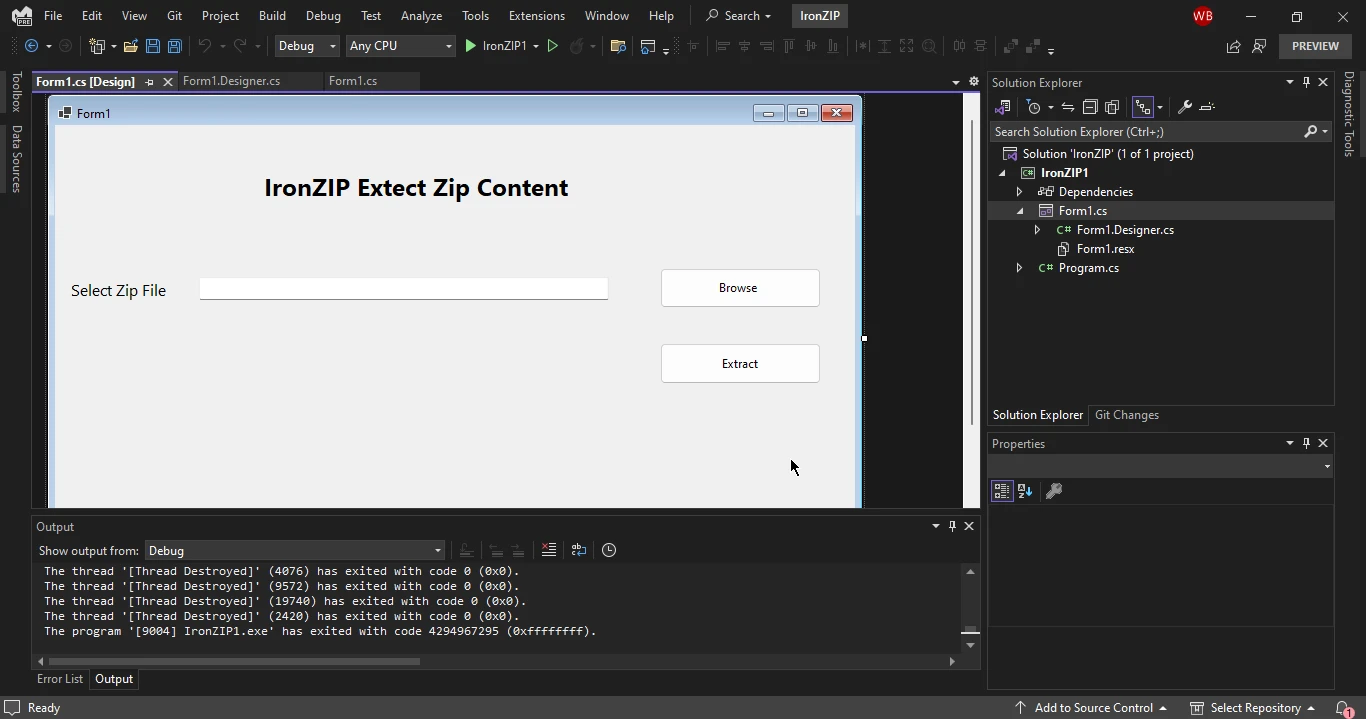Click Collapse All icon in Solution Explorer
This screenshot has width=1366, height=719.
(x=1090, y=107)
